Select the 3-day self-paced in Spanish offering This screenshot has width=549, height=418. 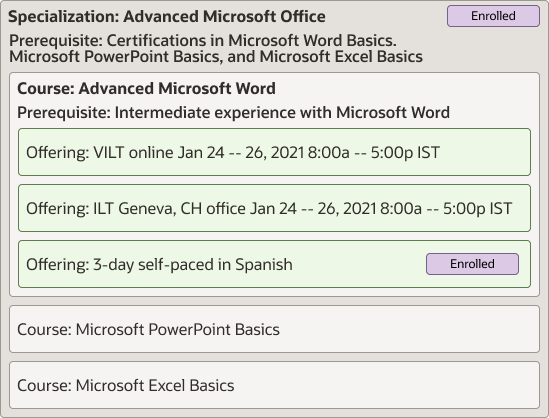pyautogui.click(x=274, y=264)
